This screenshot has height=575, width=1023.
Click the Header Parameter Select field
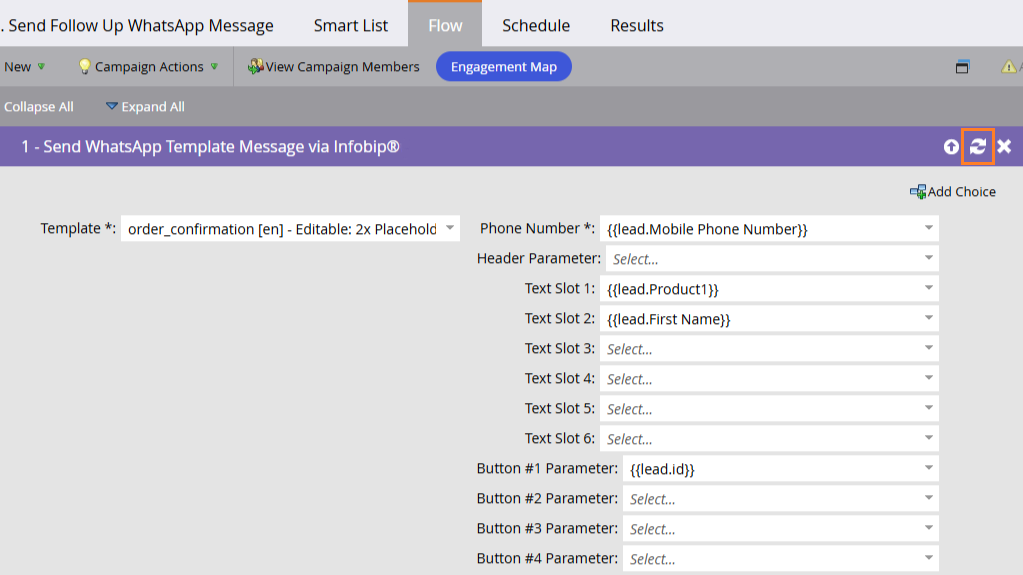[772, 258]
